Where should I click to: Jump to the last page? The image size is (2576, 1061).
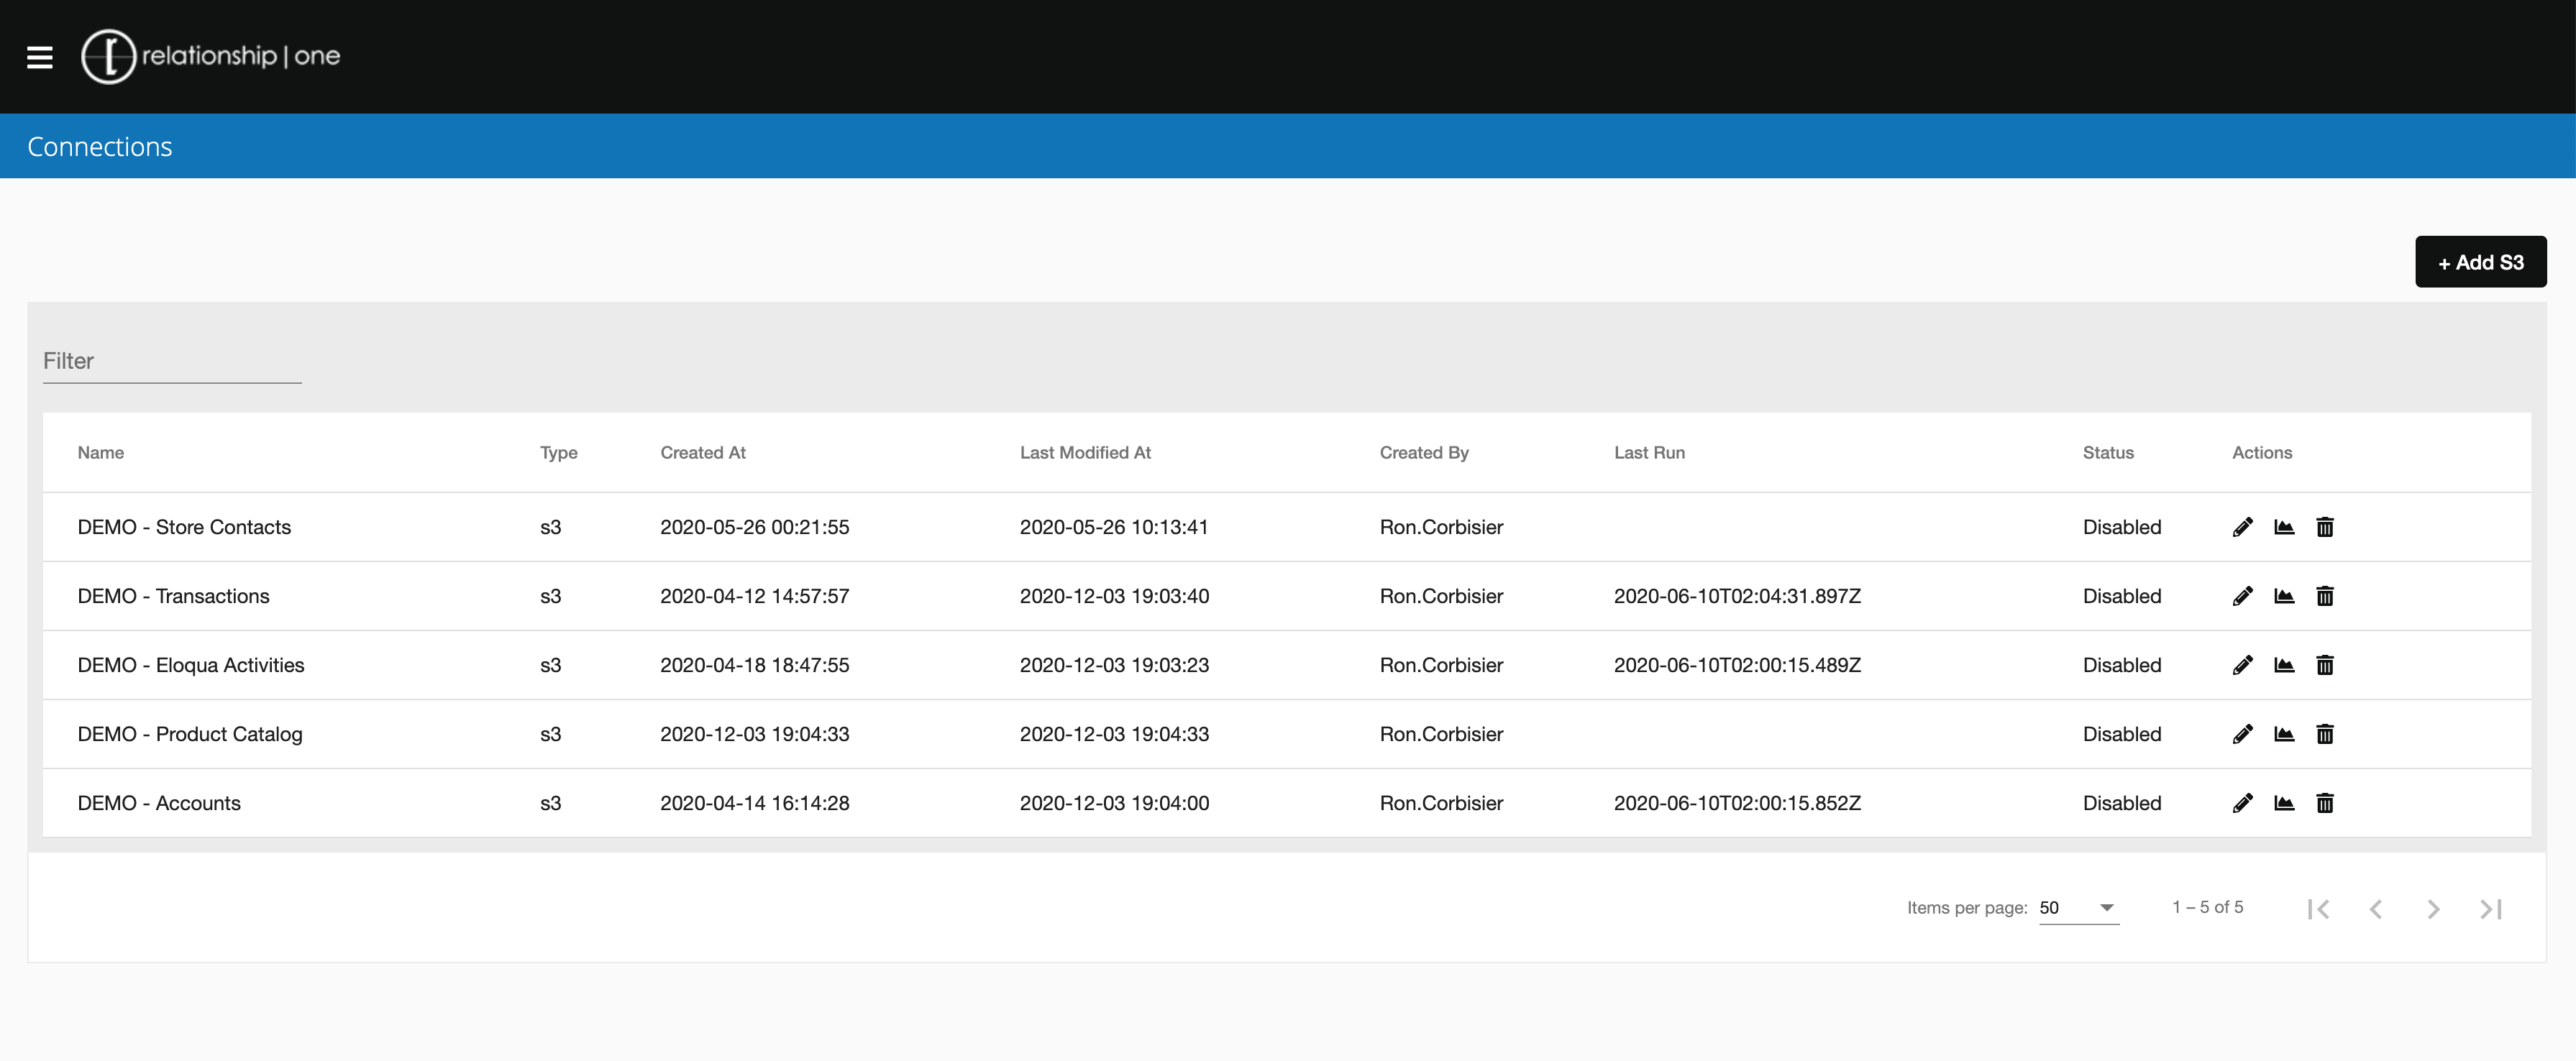(2490, 909)
